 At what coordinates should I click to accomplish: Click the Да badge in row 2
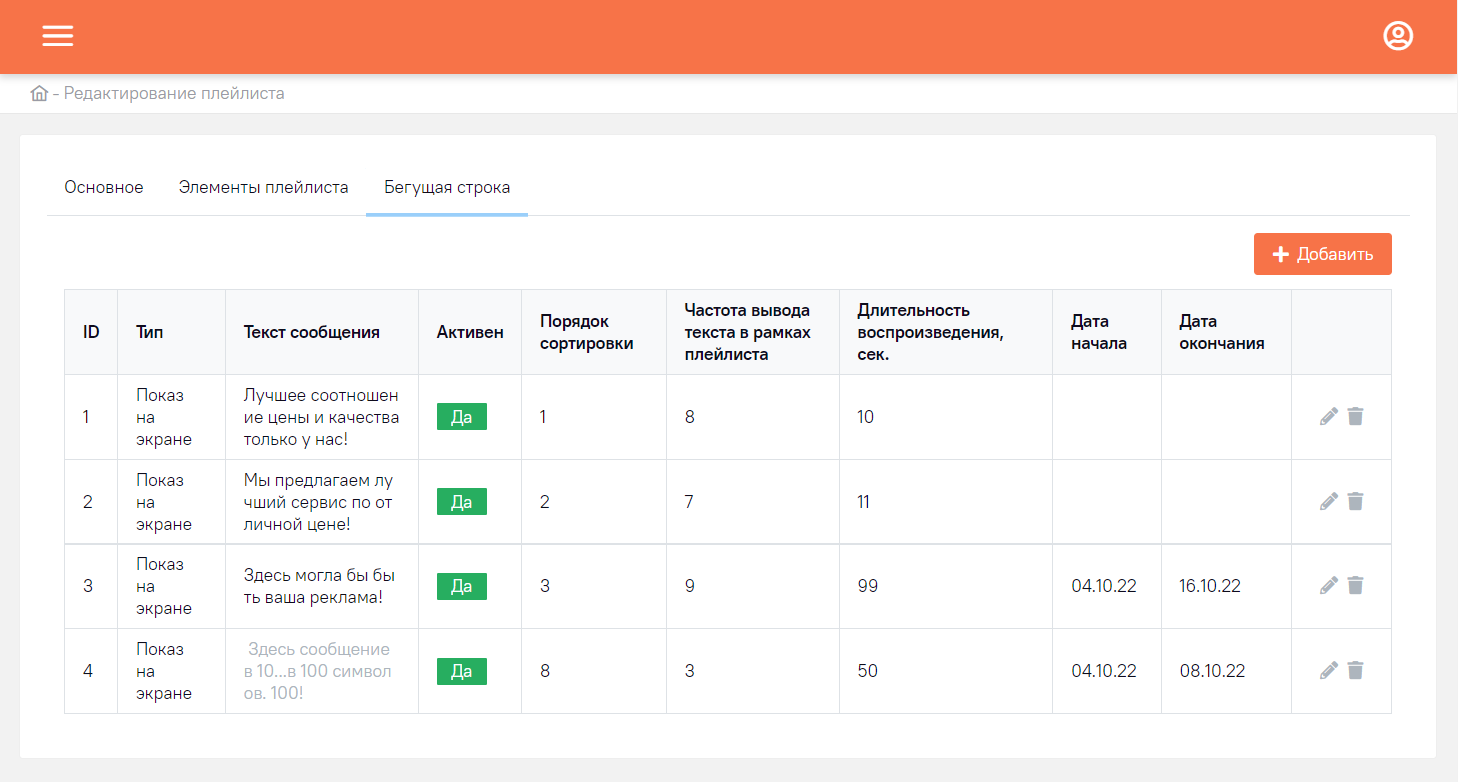tap(462, 502)
